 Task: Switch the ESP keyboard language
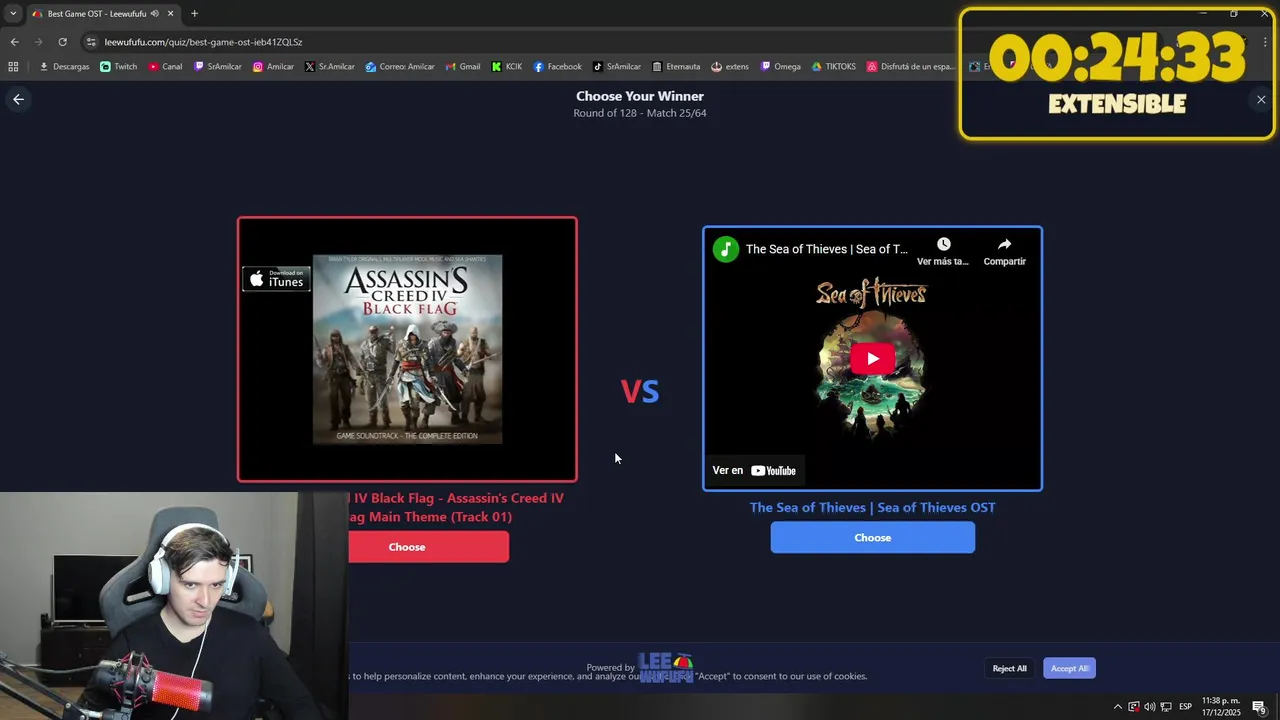1185,707
